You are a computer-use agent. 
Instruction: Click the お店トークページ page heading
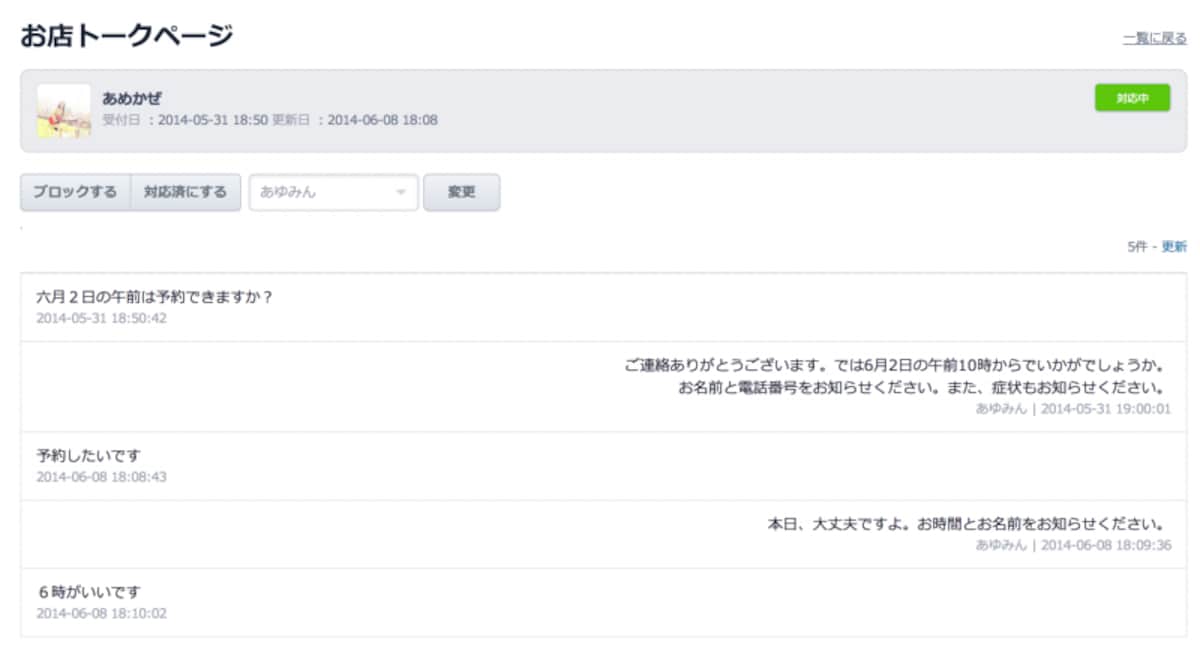127,36
